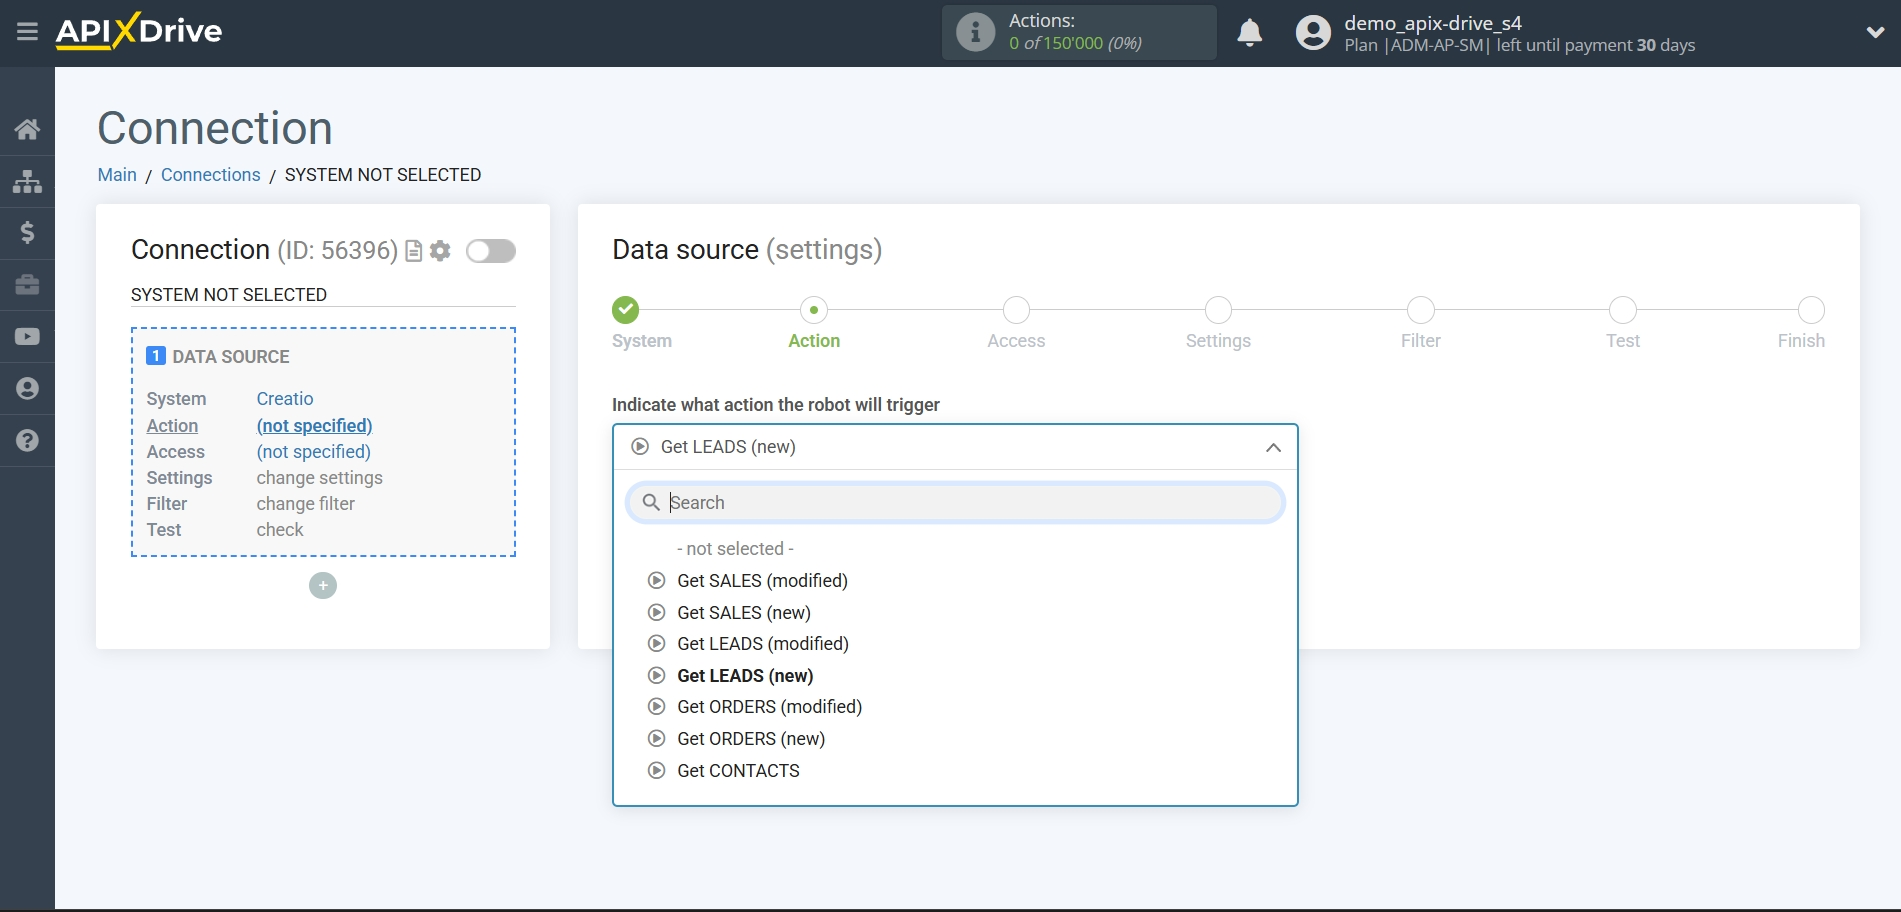Open the ApixDrive home sidebar icon
This screenshot has height=912, width=1901.
click(x=27, y=129)
